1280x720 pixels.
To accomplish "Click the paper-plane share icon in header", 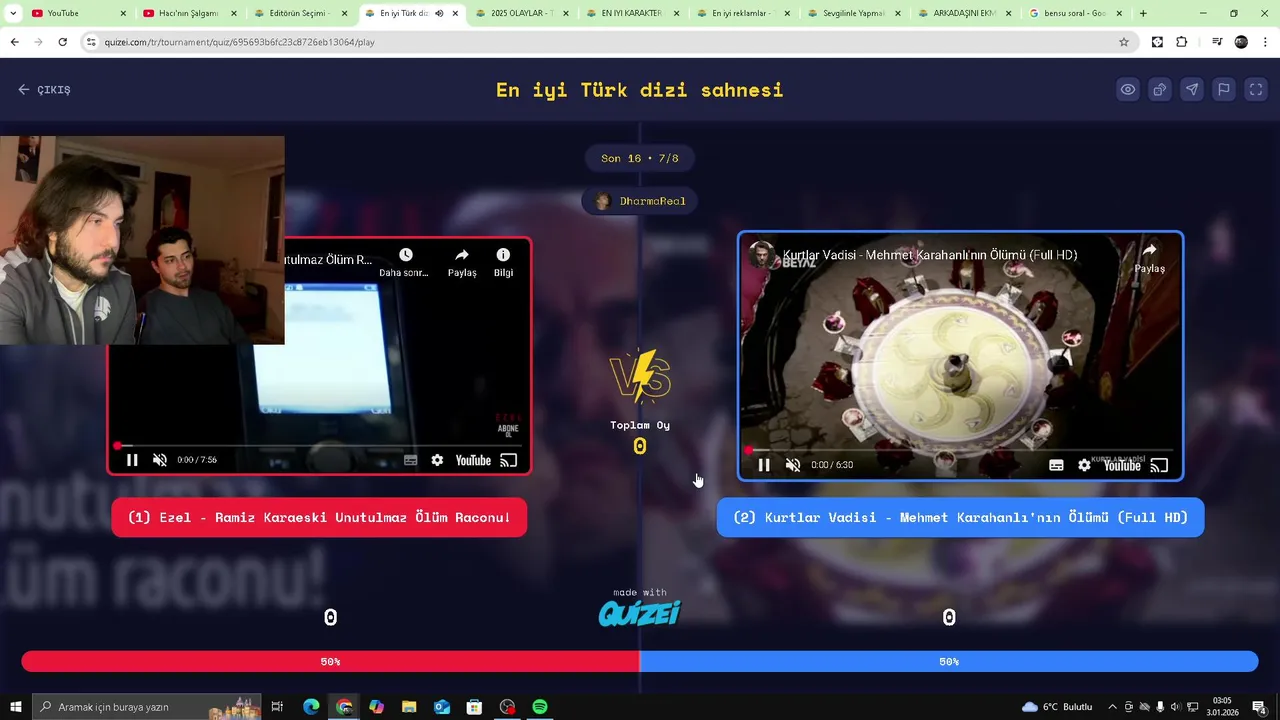I will tap(1192, 89).
